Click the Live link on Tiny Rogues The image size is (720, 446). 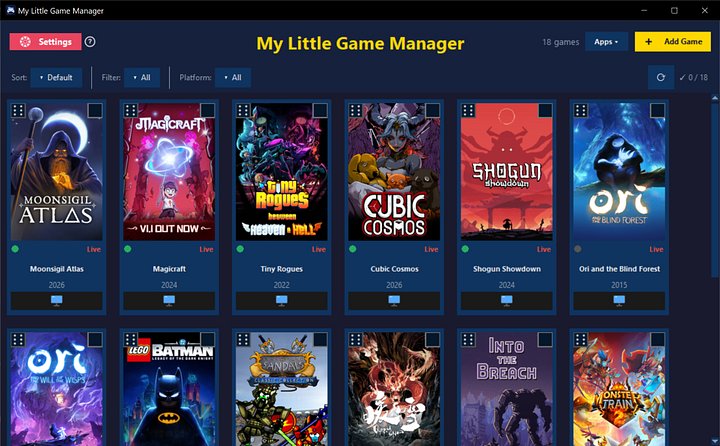click(x=319, y=249)
